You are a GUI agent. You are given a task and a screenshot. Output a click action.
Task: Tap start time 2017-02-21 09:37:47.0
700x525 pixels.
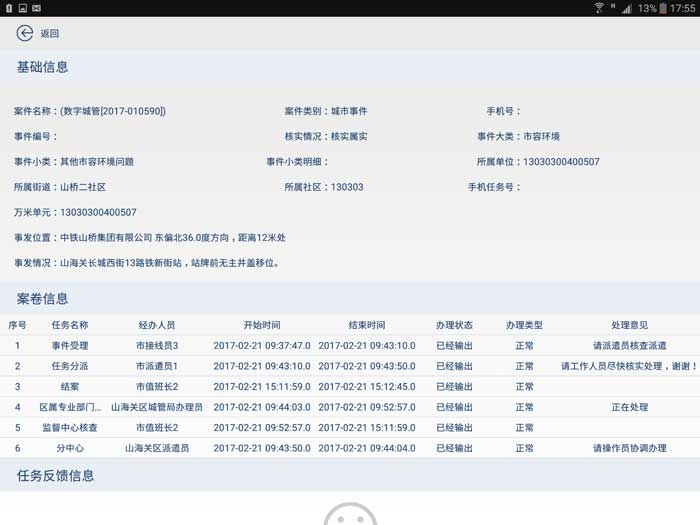(262, 346)
